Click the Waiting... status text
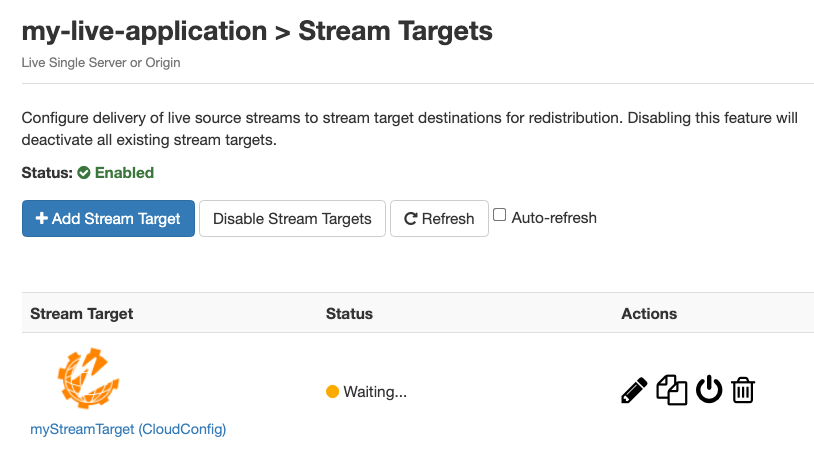The height and width of the screenshot is (466, 814). 375,392
